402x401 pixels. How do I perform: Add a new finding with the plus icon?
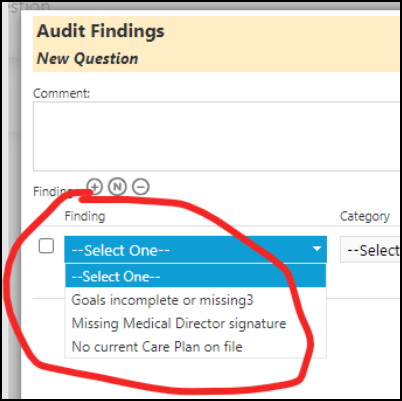pyautogui.click(x=95, y=187)
